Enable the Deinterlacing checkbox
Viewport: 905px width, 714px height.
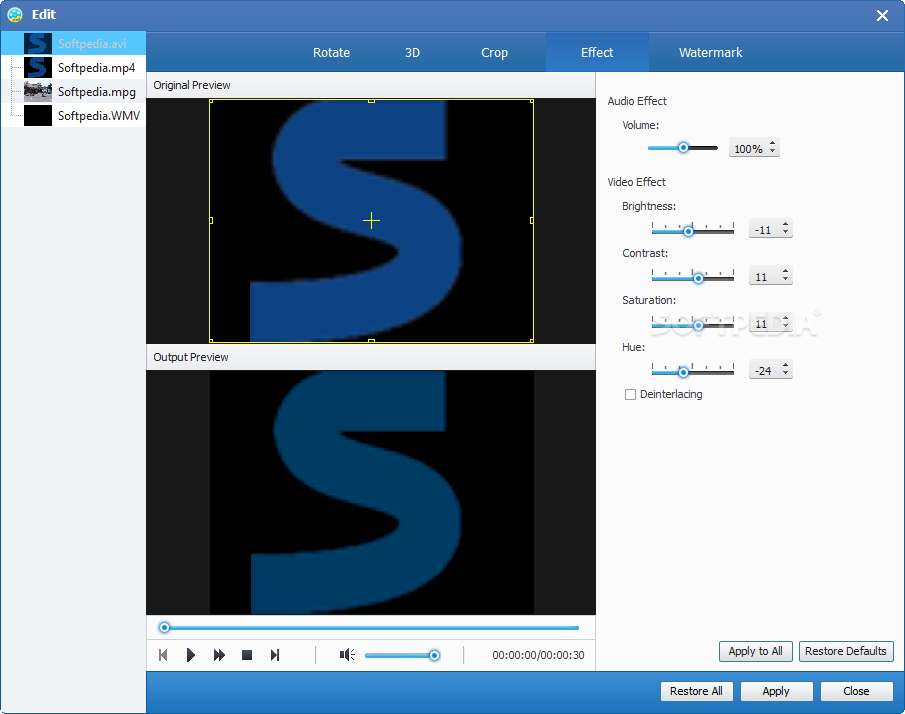pos(630,394)
